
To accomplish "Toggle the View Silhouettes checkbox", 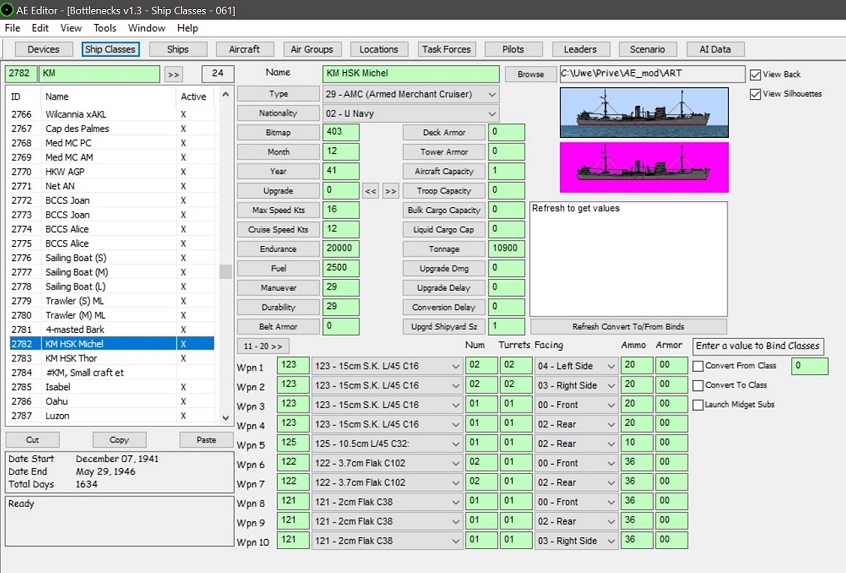I will [x=755, y=94].
